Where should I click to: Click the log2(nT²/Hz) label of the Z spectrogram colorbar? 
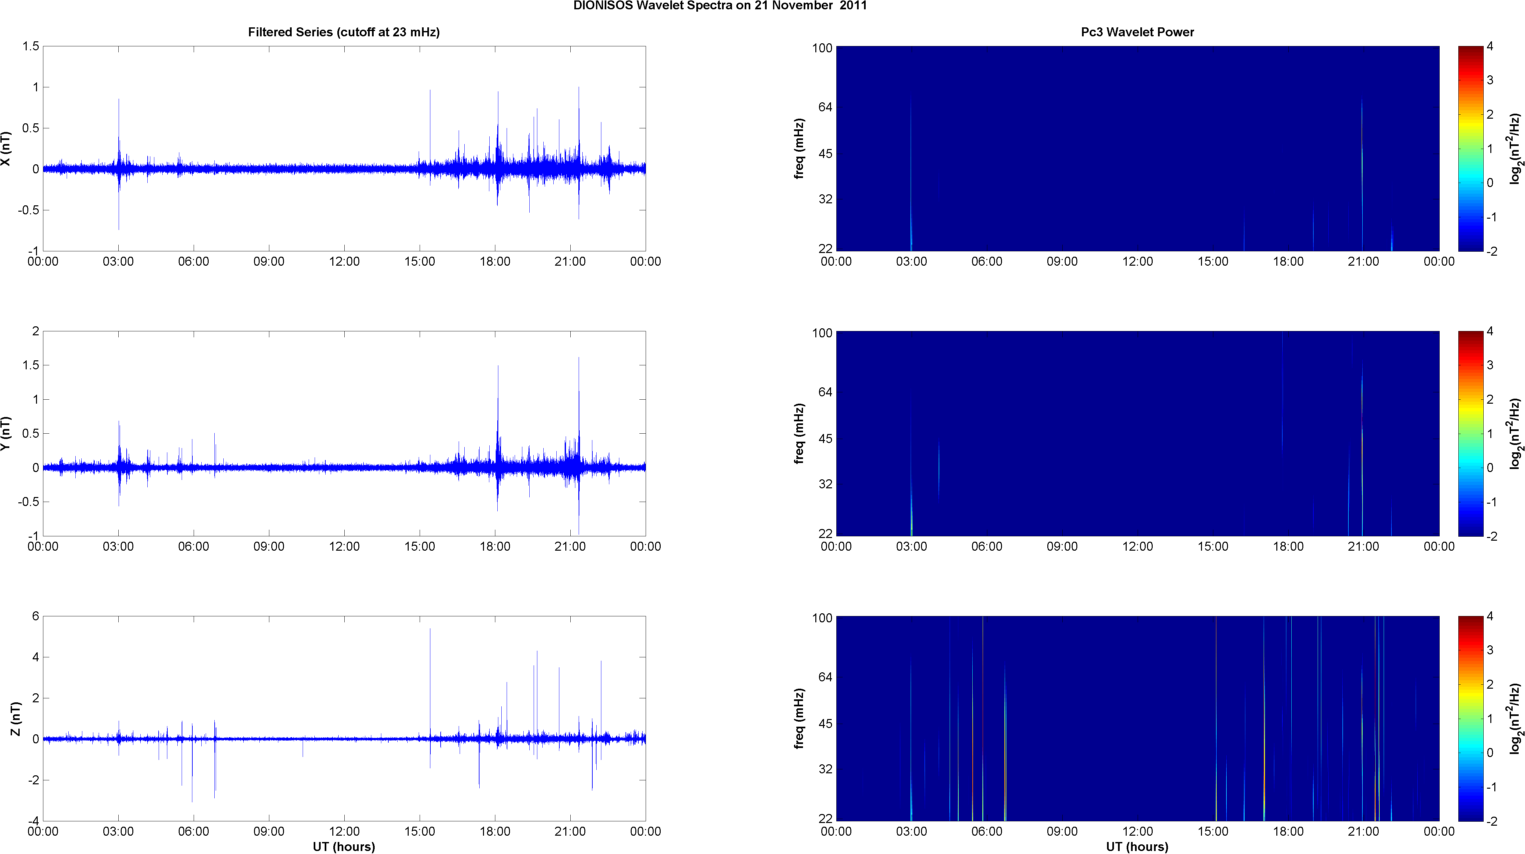[1516, 719]
